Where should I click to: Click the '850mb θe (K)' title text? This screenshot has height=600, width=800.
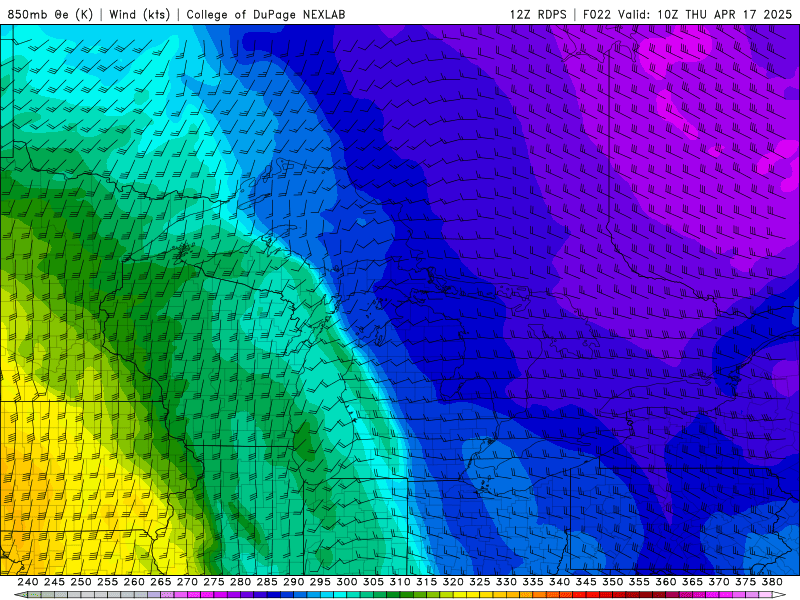point(50,14)
